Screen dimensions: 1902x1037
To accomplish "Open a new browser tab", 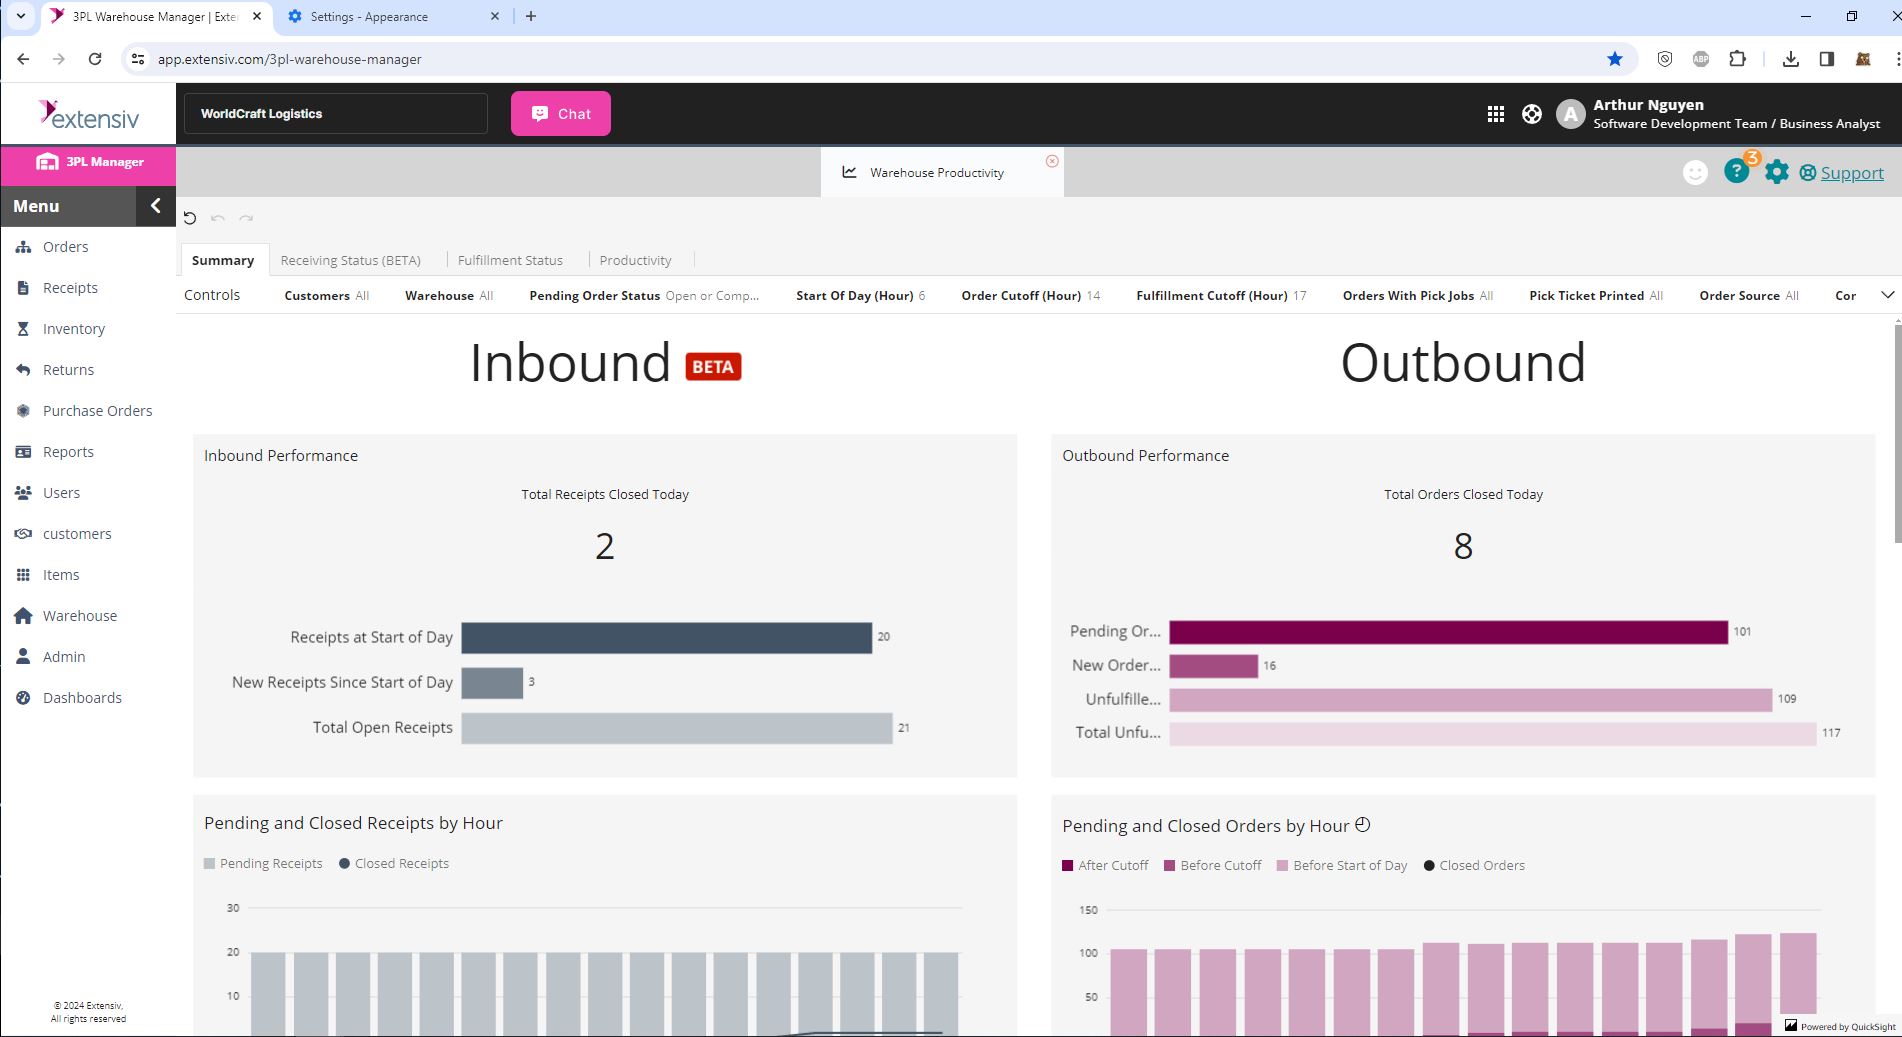I will (531, 16).
